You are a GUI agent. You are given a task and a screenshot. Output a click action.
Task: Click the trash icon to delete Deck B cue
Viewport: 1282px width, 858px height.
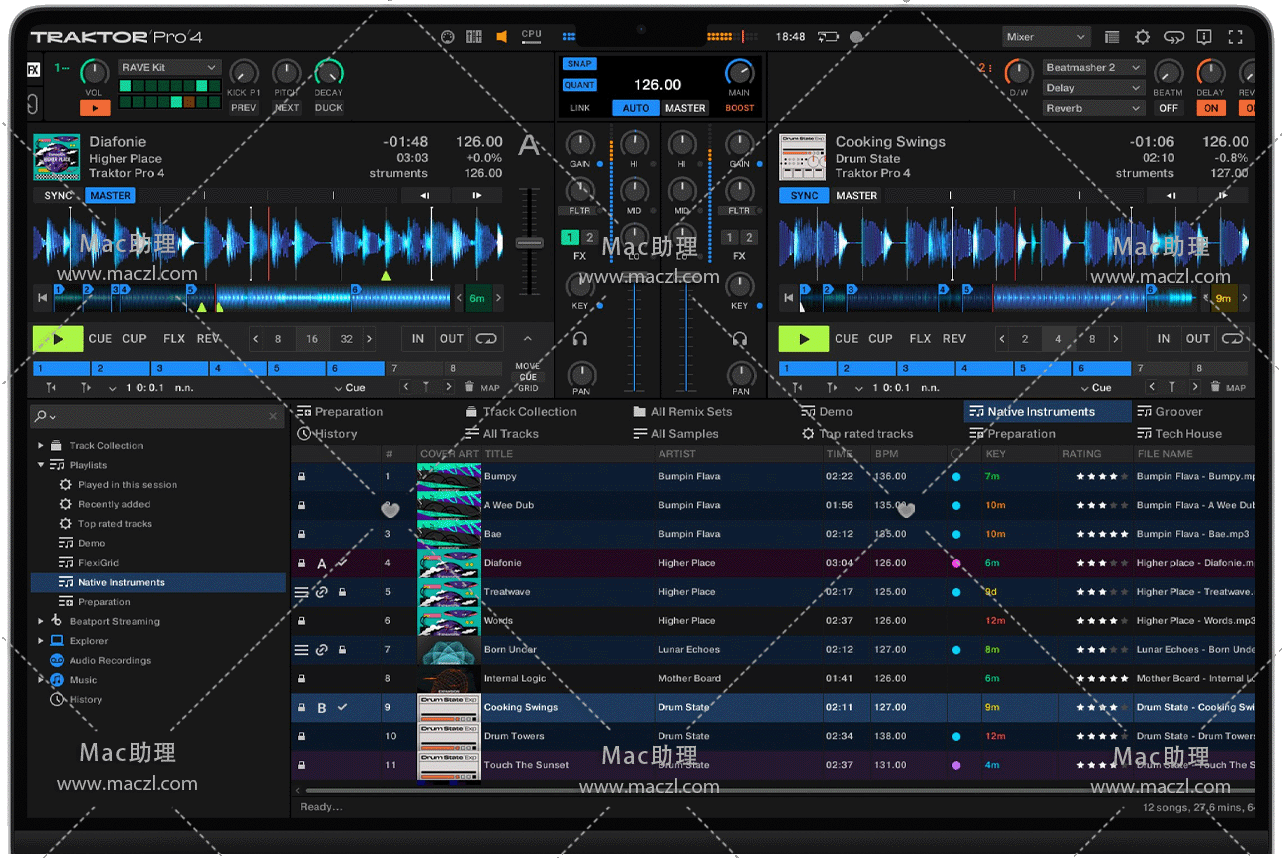point(1215,387)
